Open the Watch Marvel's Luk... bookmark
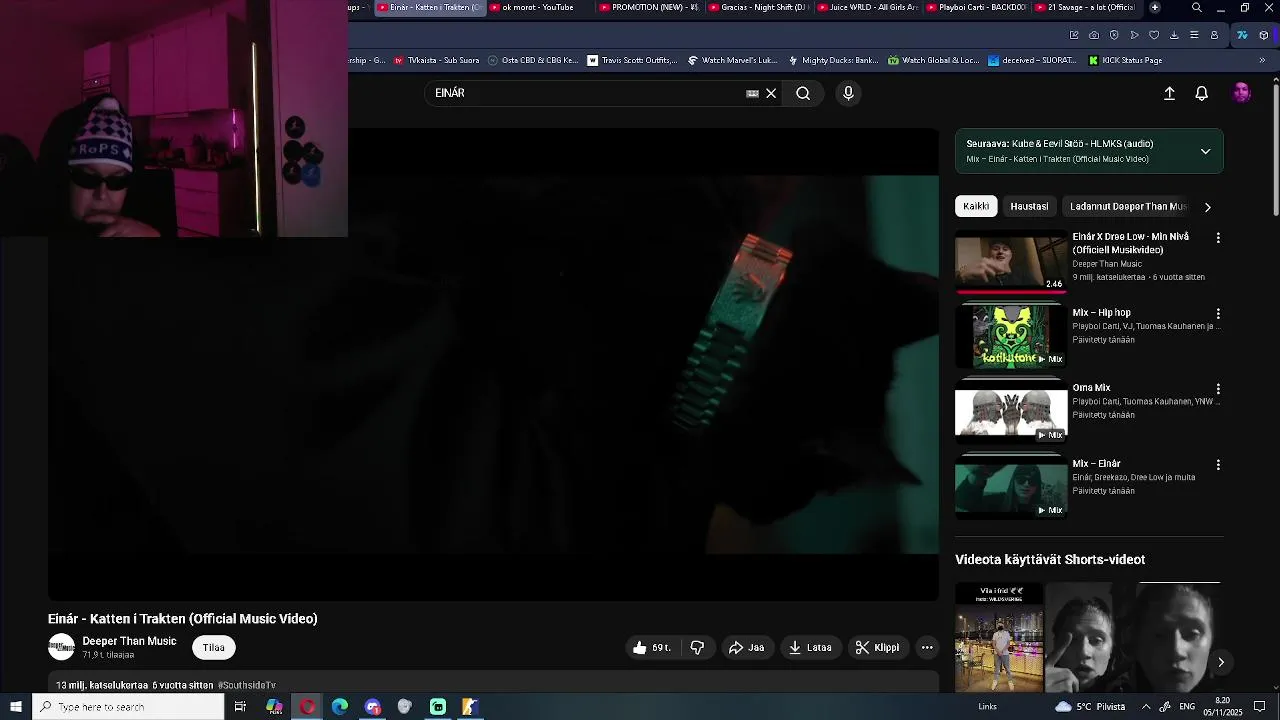The image size is (1280, 720). [x=733, y=60]
